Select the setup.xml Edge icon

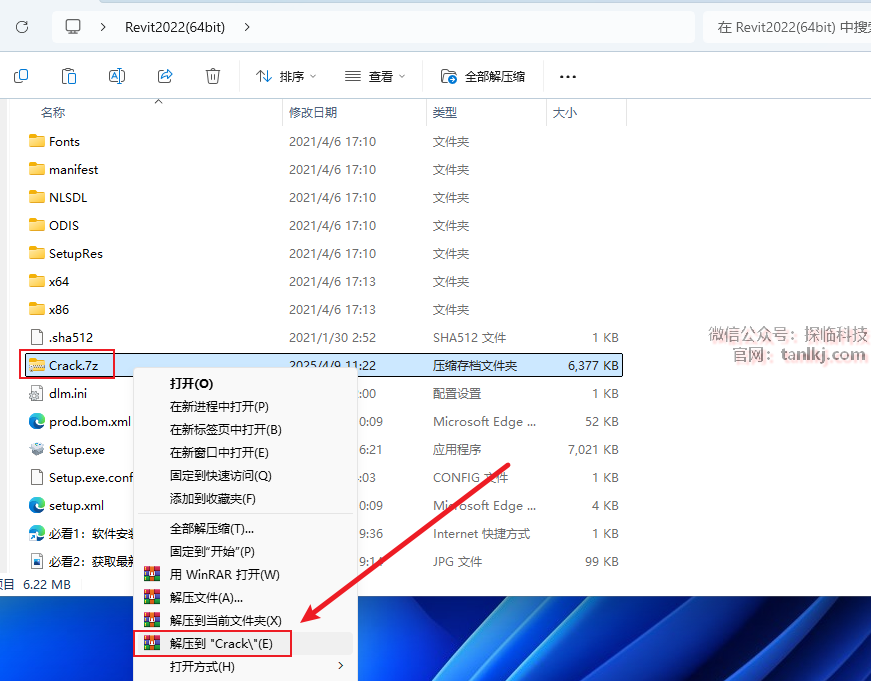[x=37, y=505]
